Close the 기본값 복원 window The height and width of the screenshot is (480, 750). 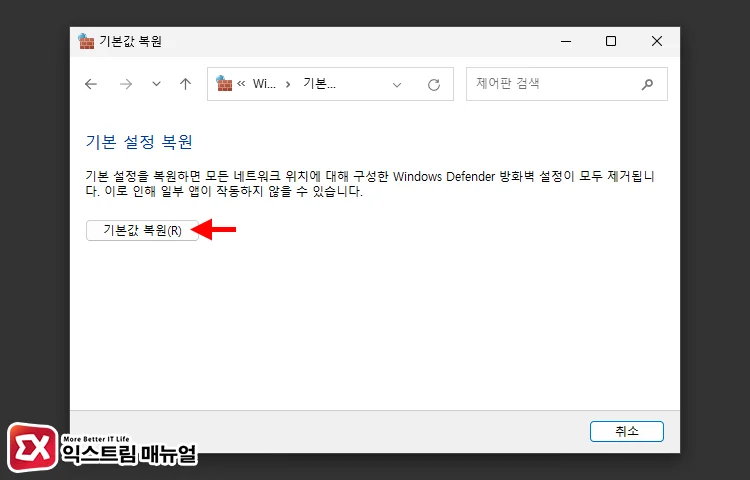tap(657, 41)
